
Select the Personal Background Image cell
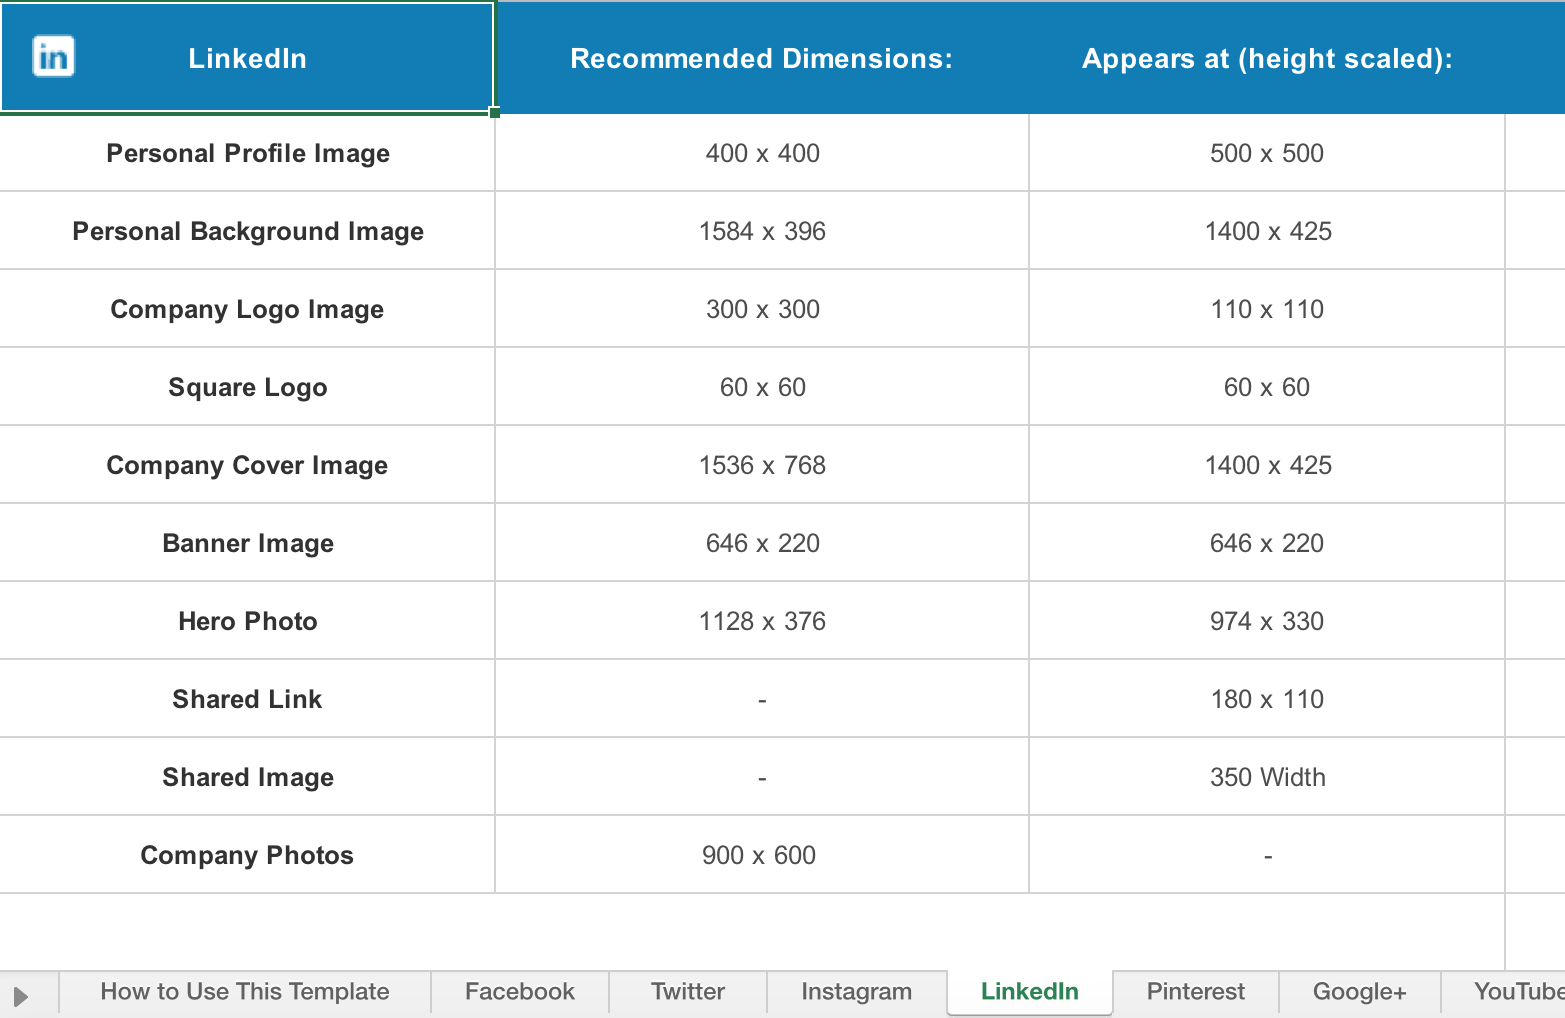247,231
